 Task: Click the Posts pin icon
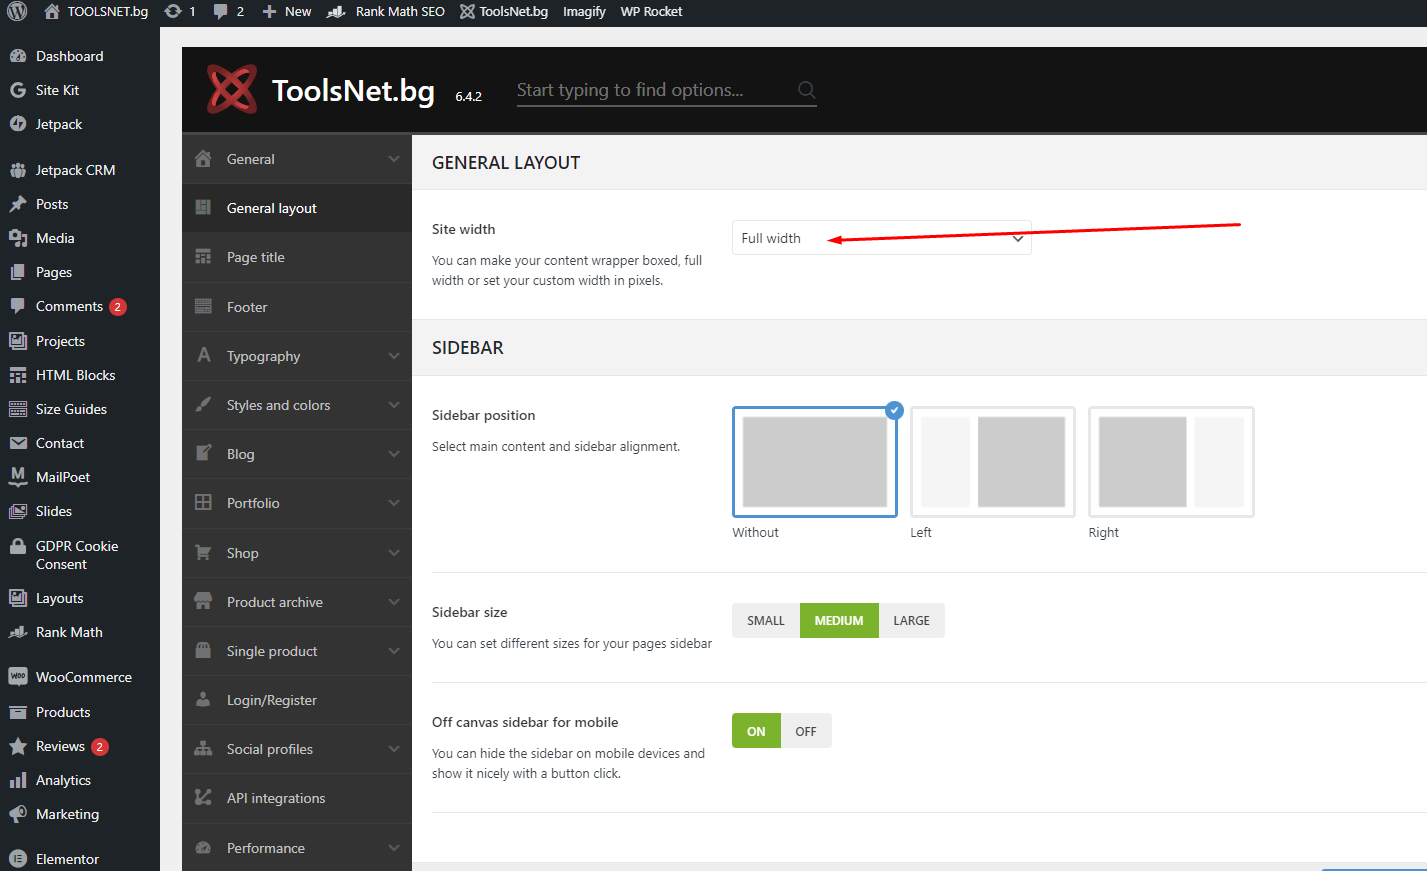[18, 204]
